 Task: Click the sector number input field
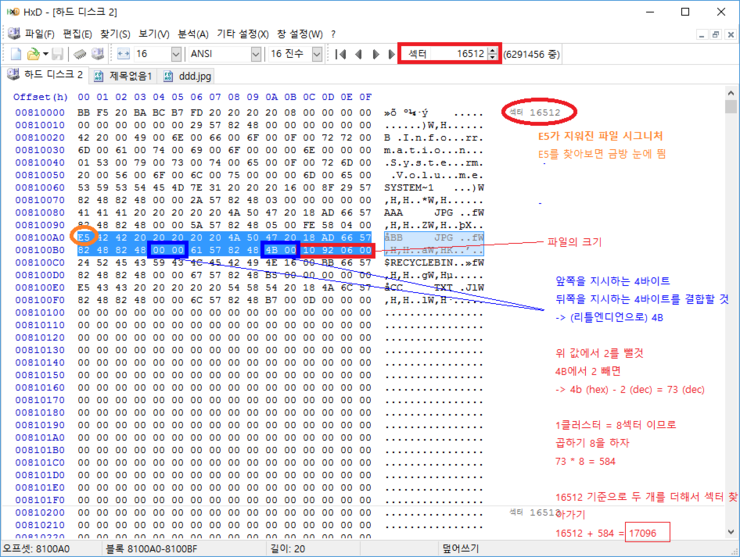click(x=443, y=53)
